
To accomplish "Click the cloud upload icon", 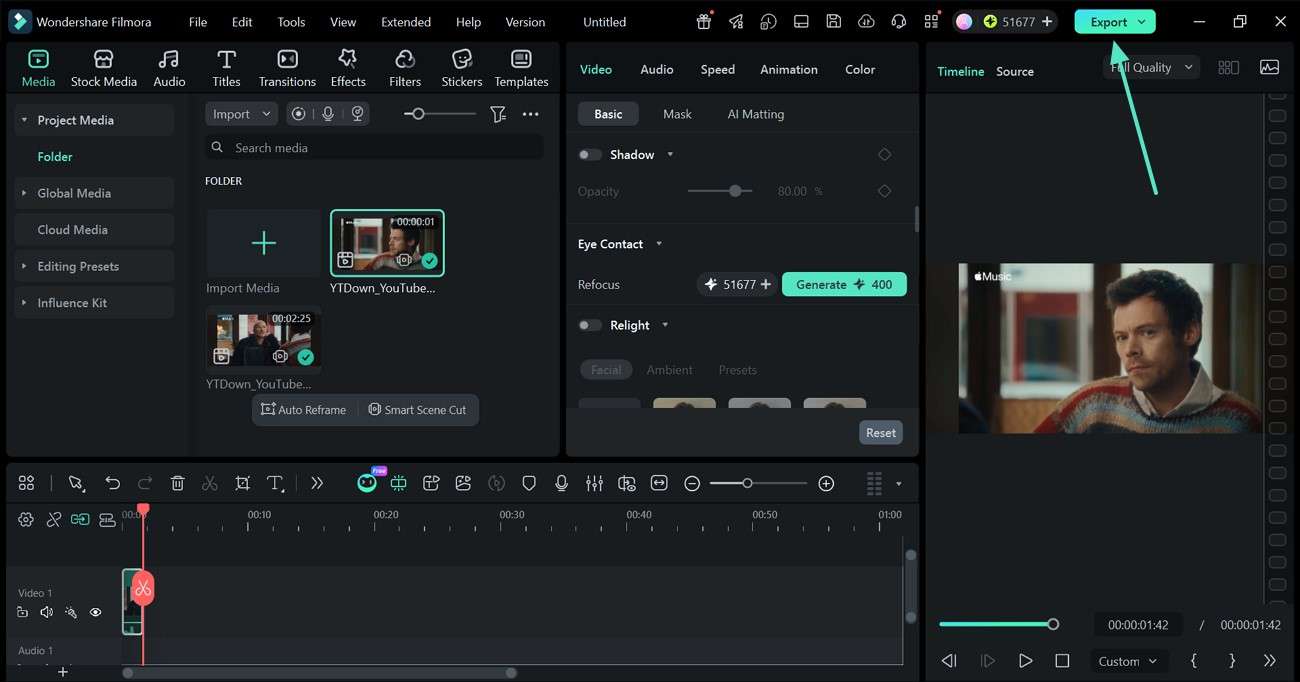I will coord(866,21).
